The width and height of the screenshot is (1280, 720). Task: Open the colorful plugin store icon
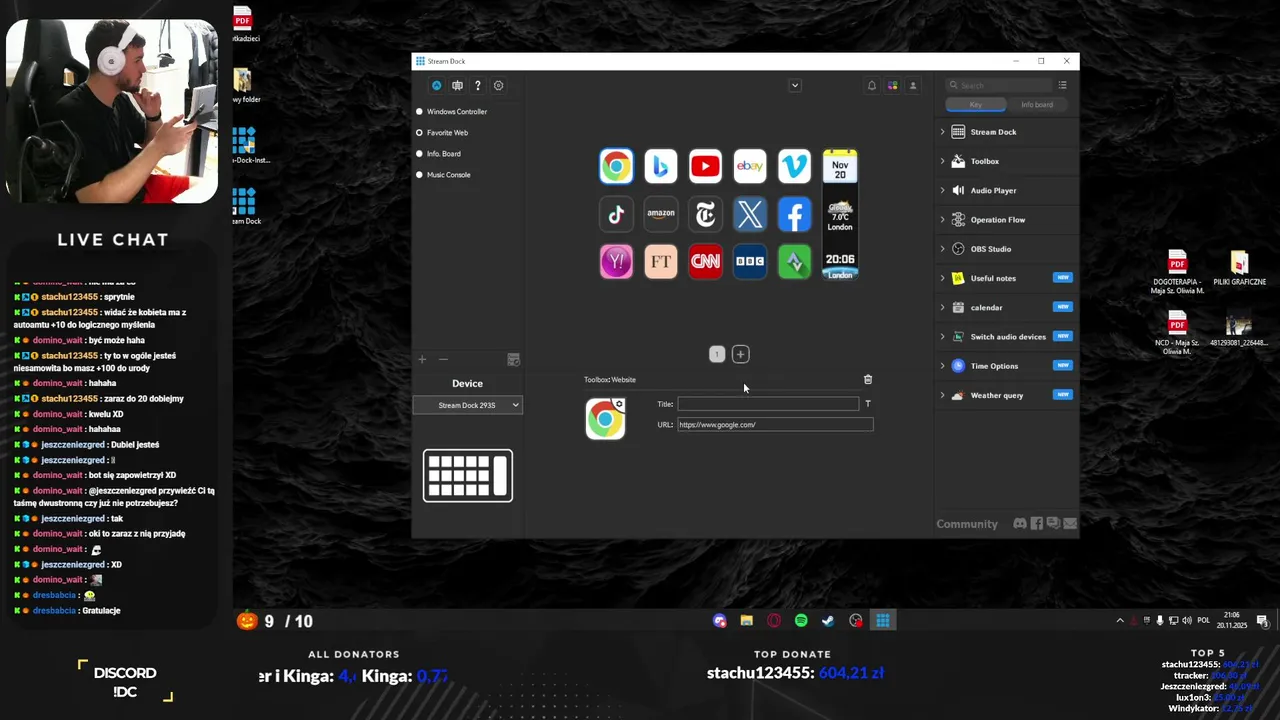892,86
